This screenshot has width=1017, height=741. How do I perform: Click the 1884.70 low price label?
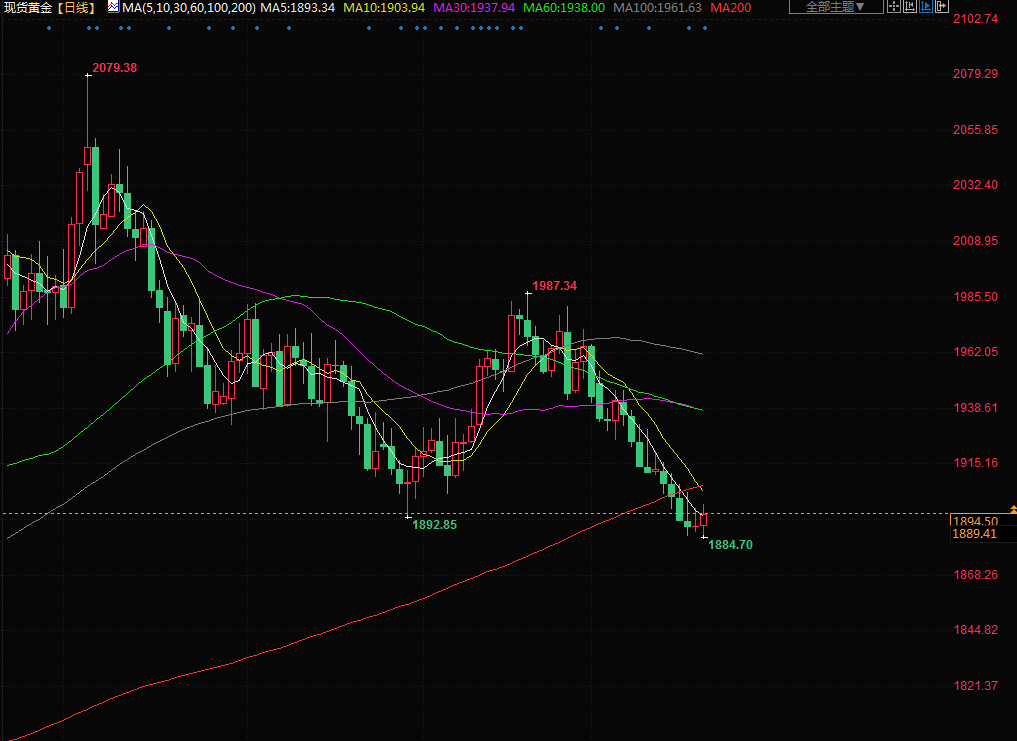coord(730,545)
